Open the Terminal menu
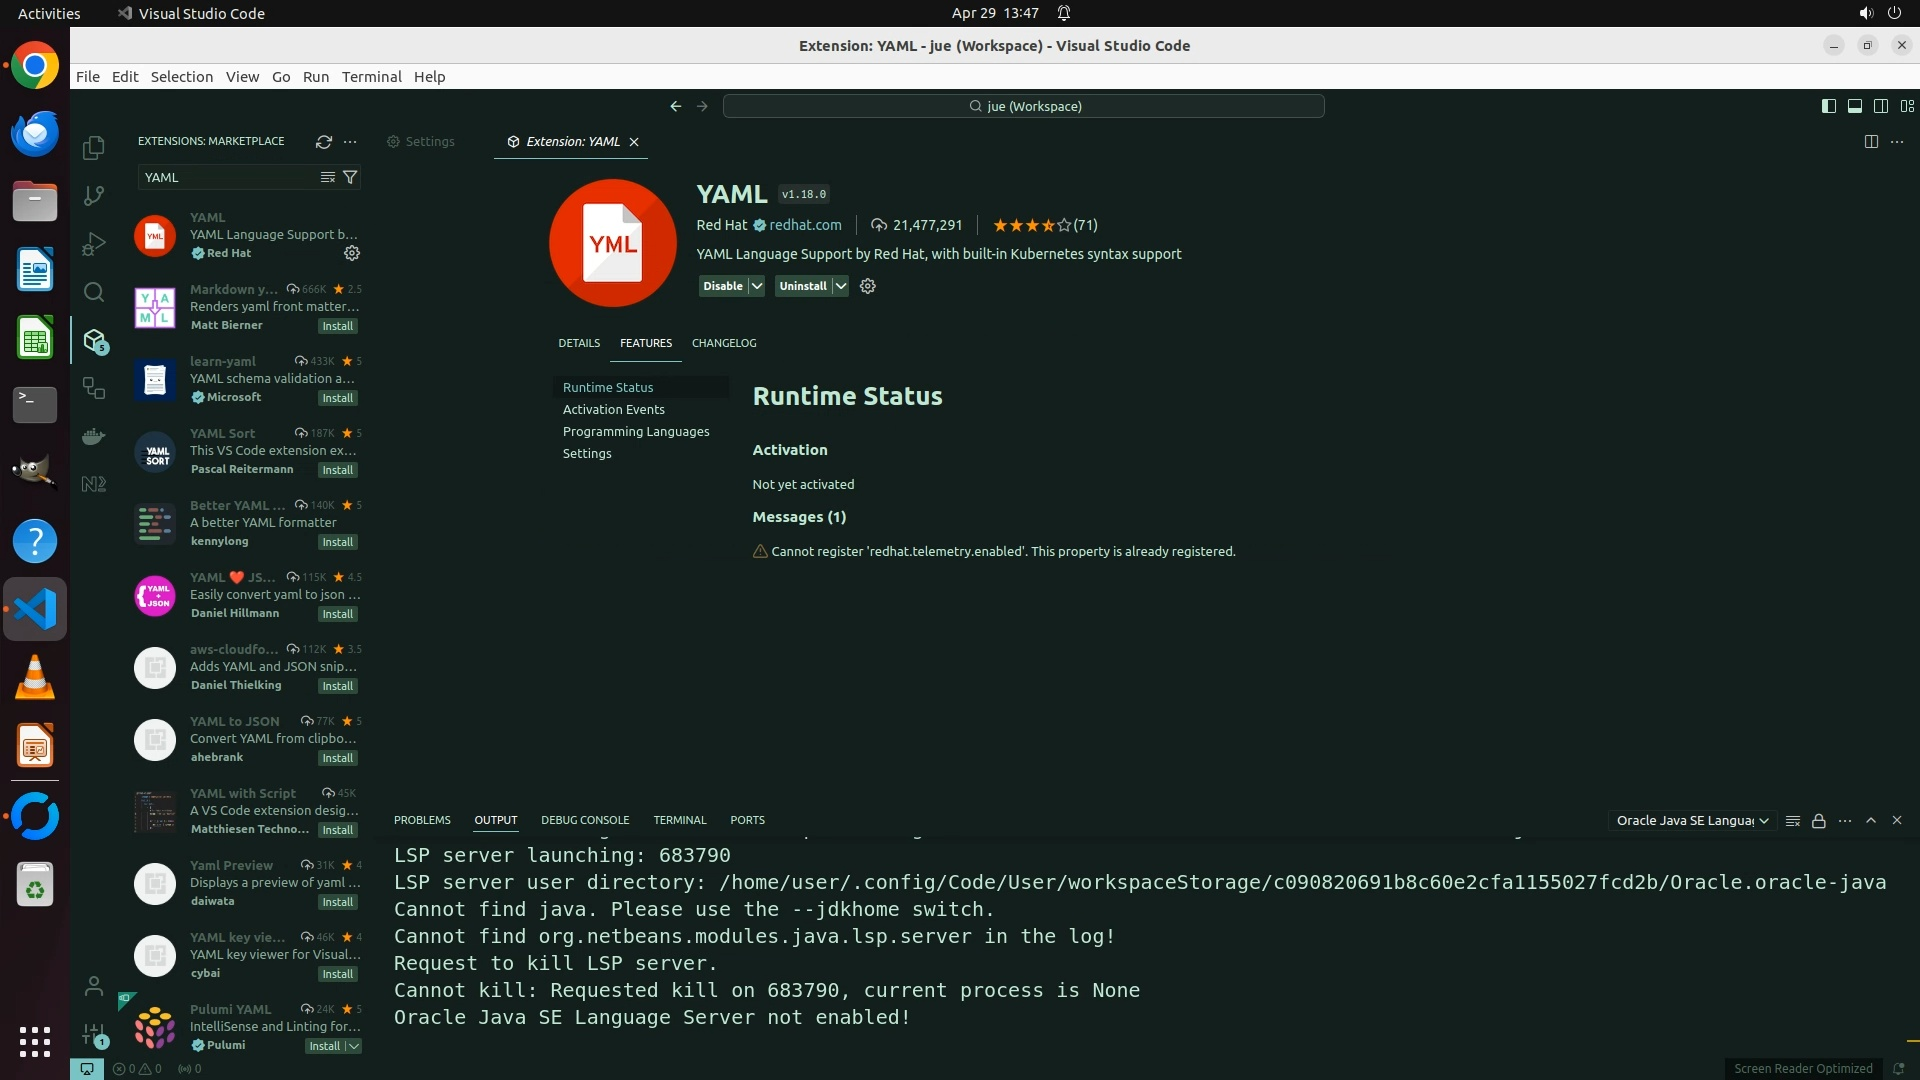The image size is (1920, 1080). (371, 77)
